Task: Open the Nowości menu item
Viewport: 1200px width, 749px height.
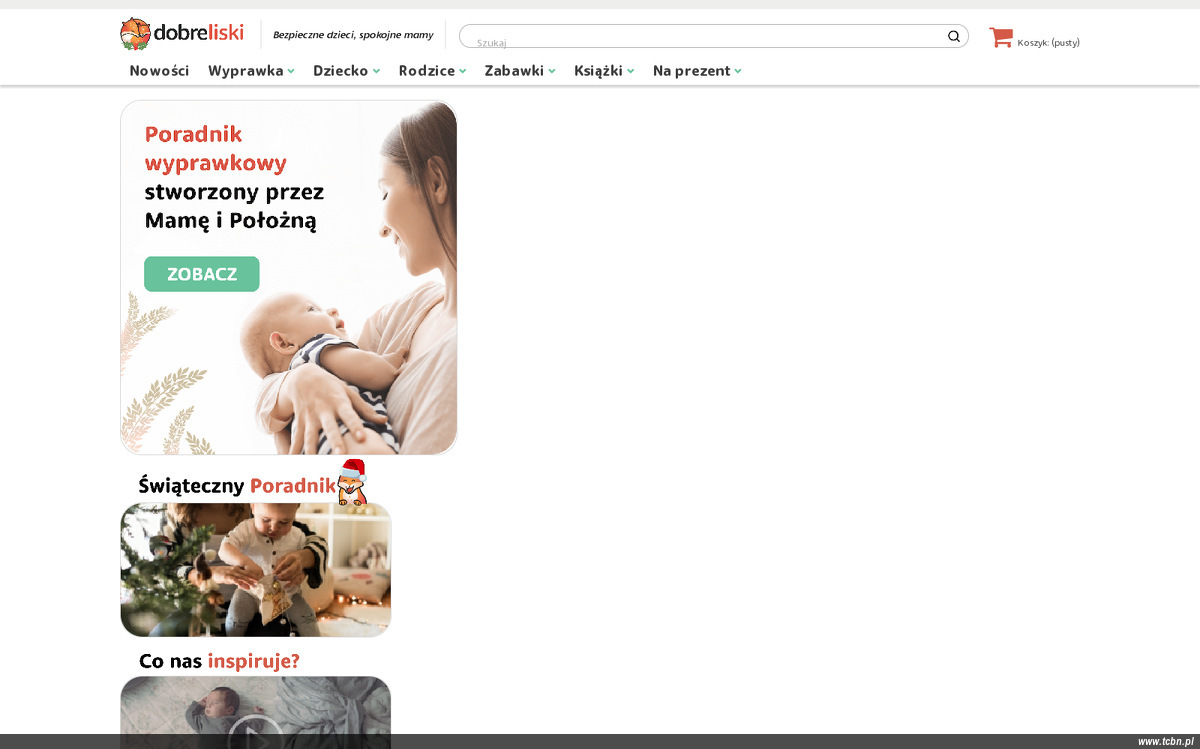Action: tap(159, 71)
